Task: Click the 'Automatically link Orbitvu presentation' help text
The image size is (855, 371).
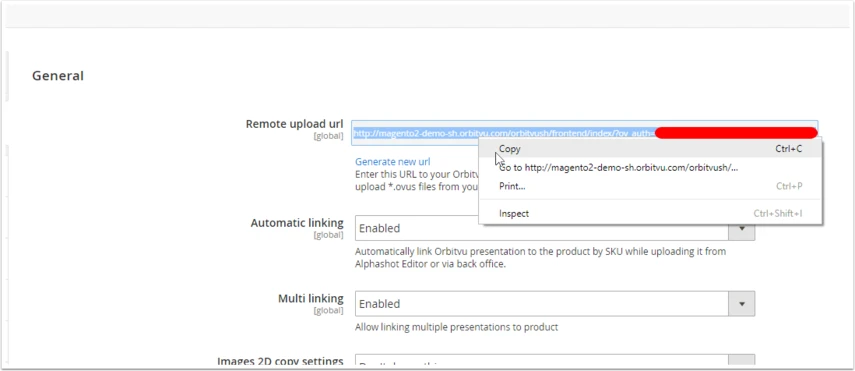Action: tap(540, 258)
